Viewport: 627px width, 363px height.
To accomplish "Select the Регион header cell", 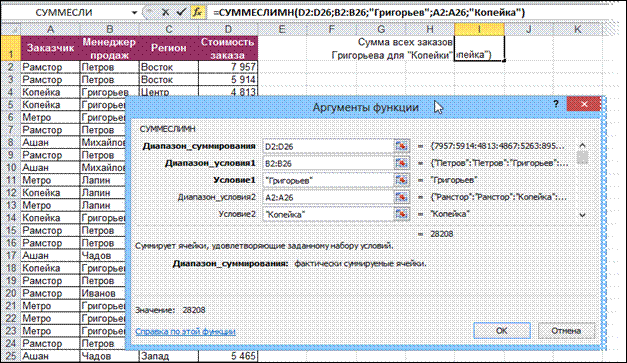I will pos(169,48).
